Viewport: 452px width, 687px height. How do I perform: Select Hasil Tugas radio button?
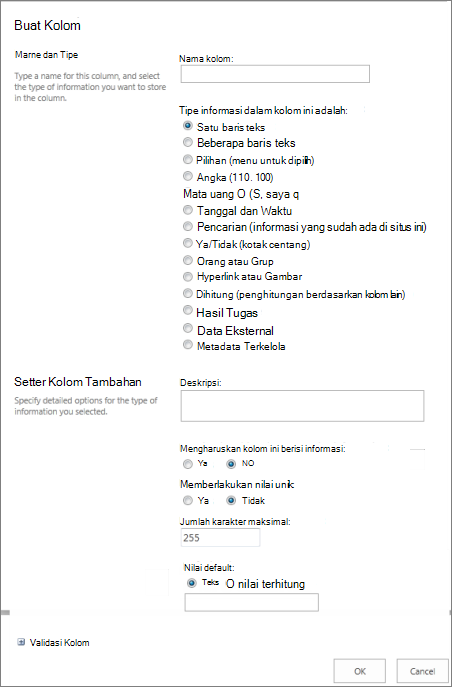coord(187,311)
